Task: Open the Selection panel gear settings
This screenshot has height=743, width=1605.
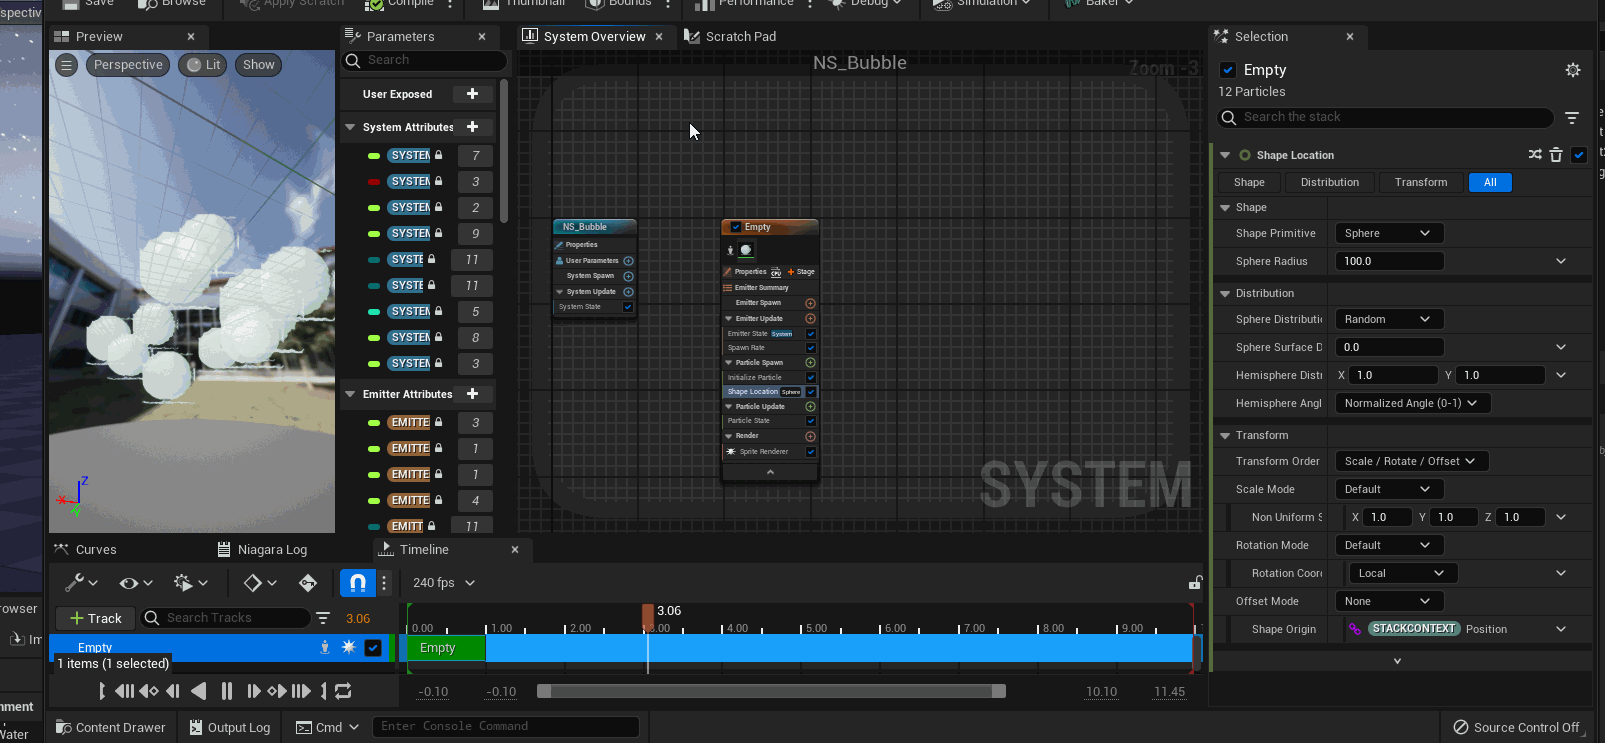Action: tap(1573, 70)
